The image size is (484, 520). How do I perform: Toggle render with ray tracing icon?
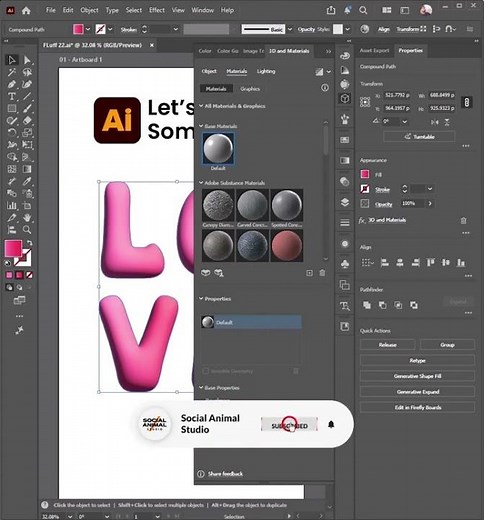(x=319, y=72)
